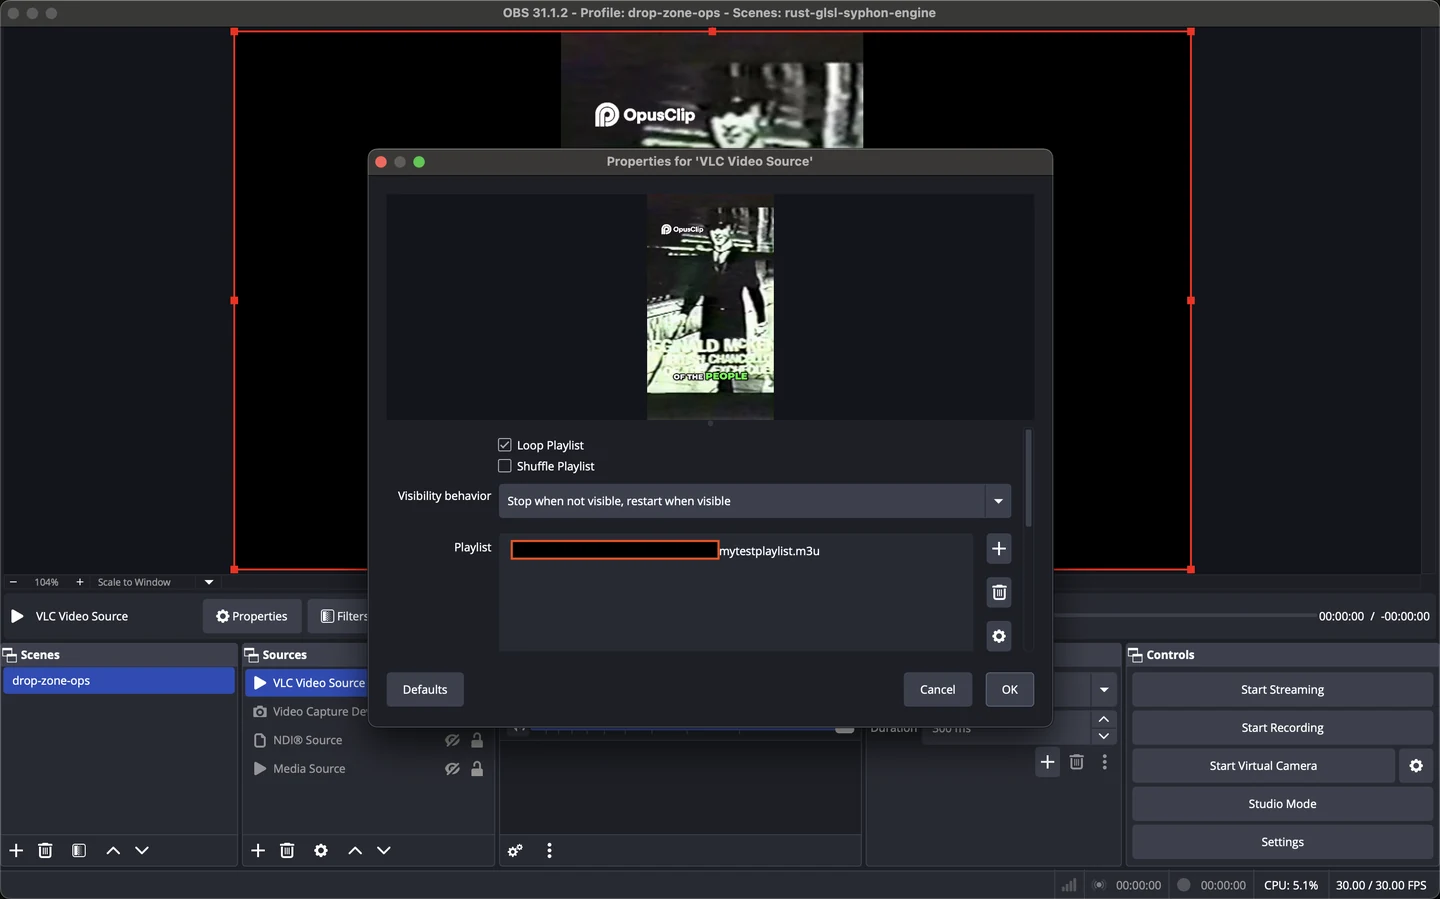Screen dimensions: 1440x899
Task: Open virtual camera configuration gear
Action: pyautogui.click(x=1416, y=766)
